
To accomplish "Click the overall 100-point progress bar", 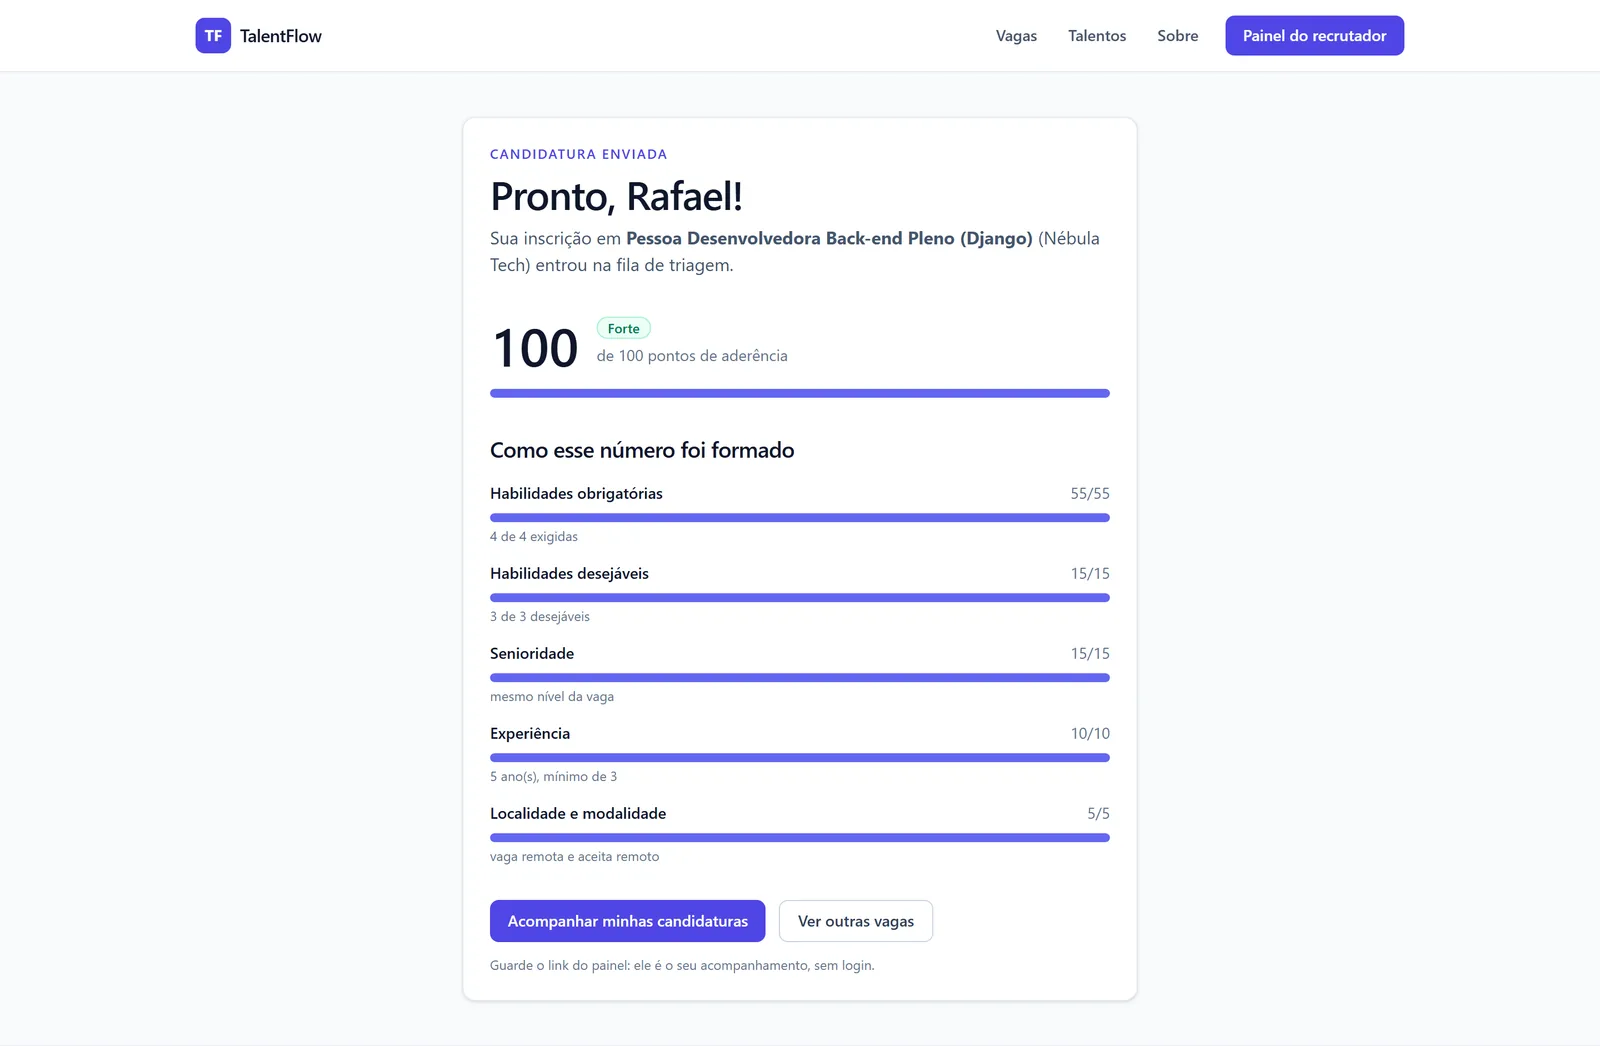I will click(x=800, y=393).
